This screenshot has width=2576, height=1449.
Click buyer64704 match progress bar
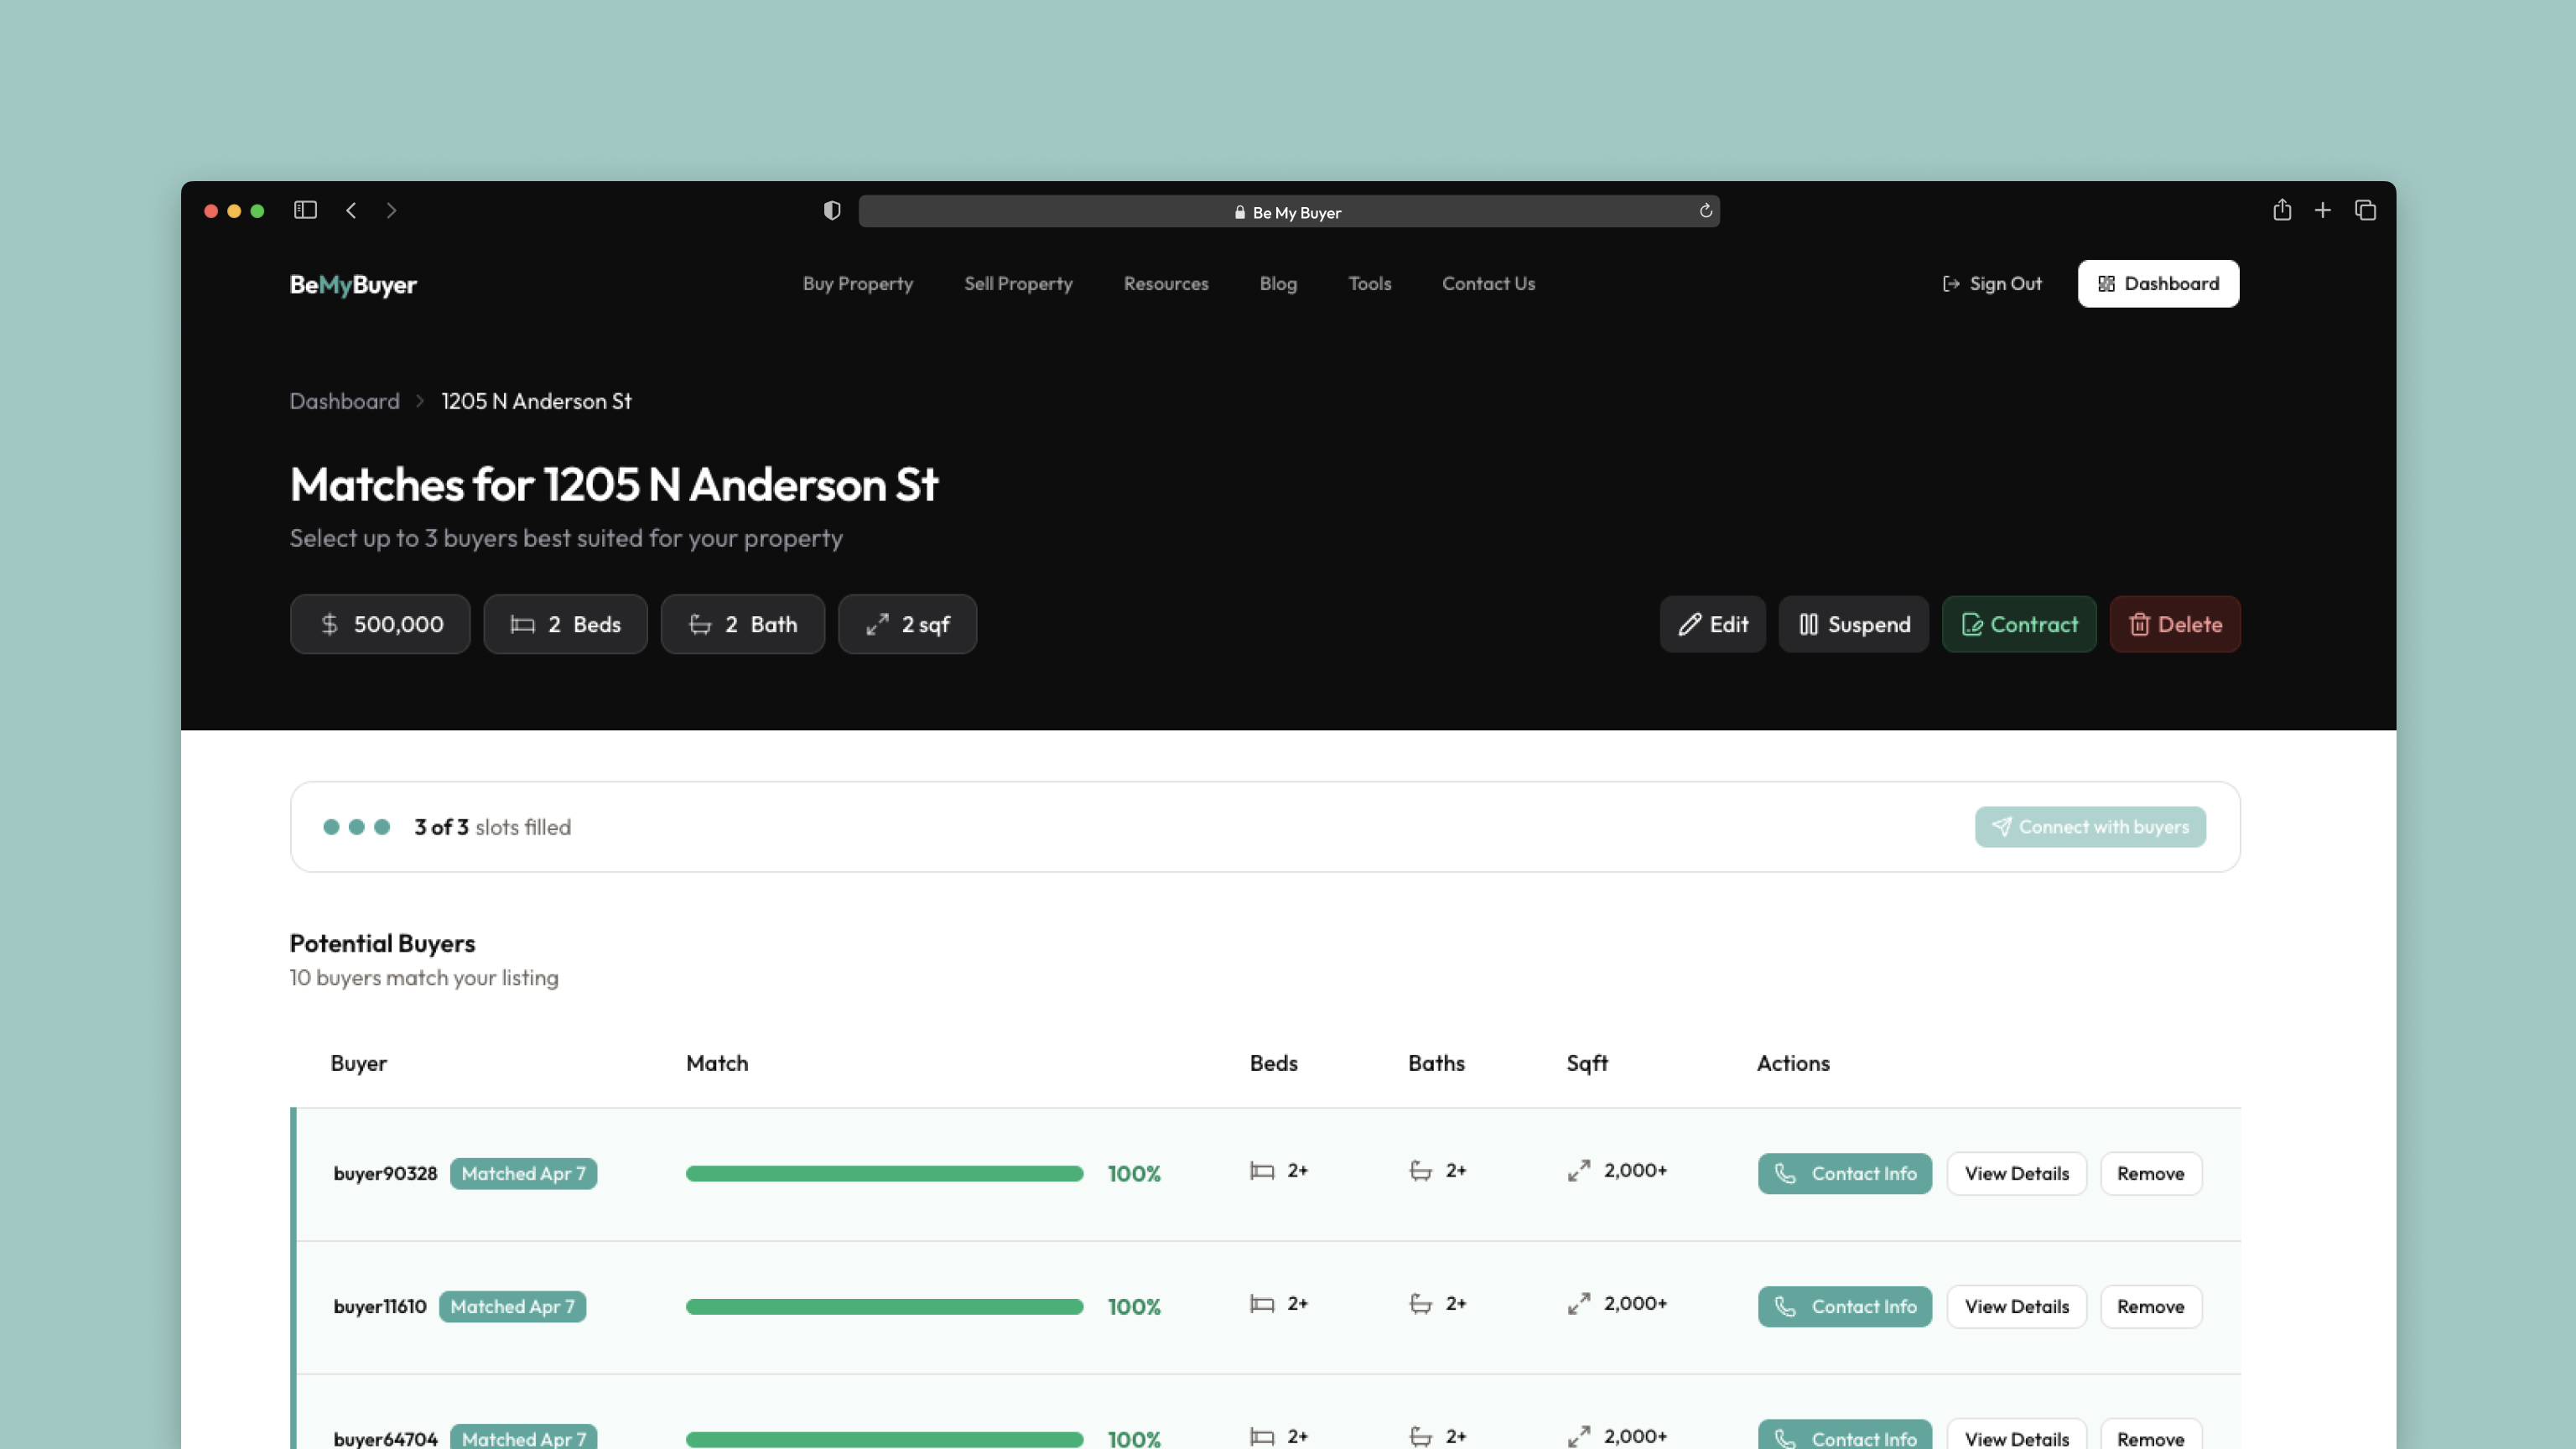(x=884, y=1439)
